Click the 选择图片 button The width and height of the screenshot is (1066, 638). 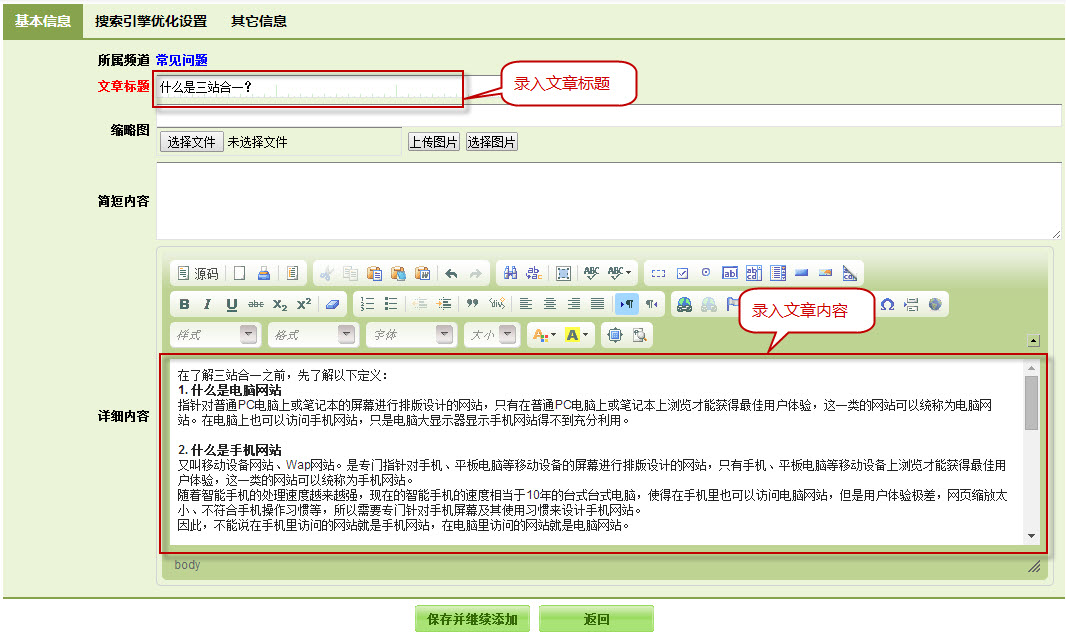492,141
